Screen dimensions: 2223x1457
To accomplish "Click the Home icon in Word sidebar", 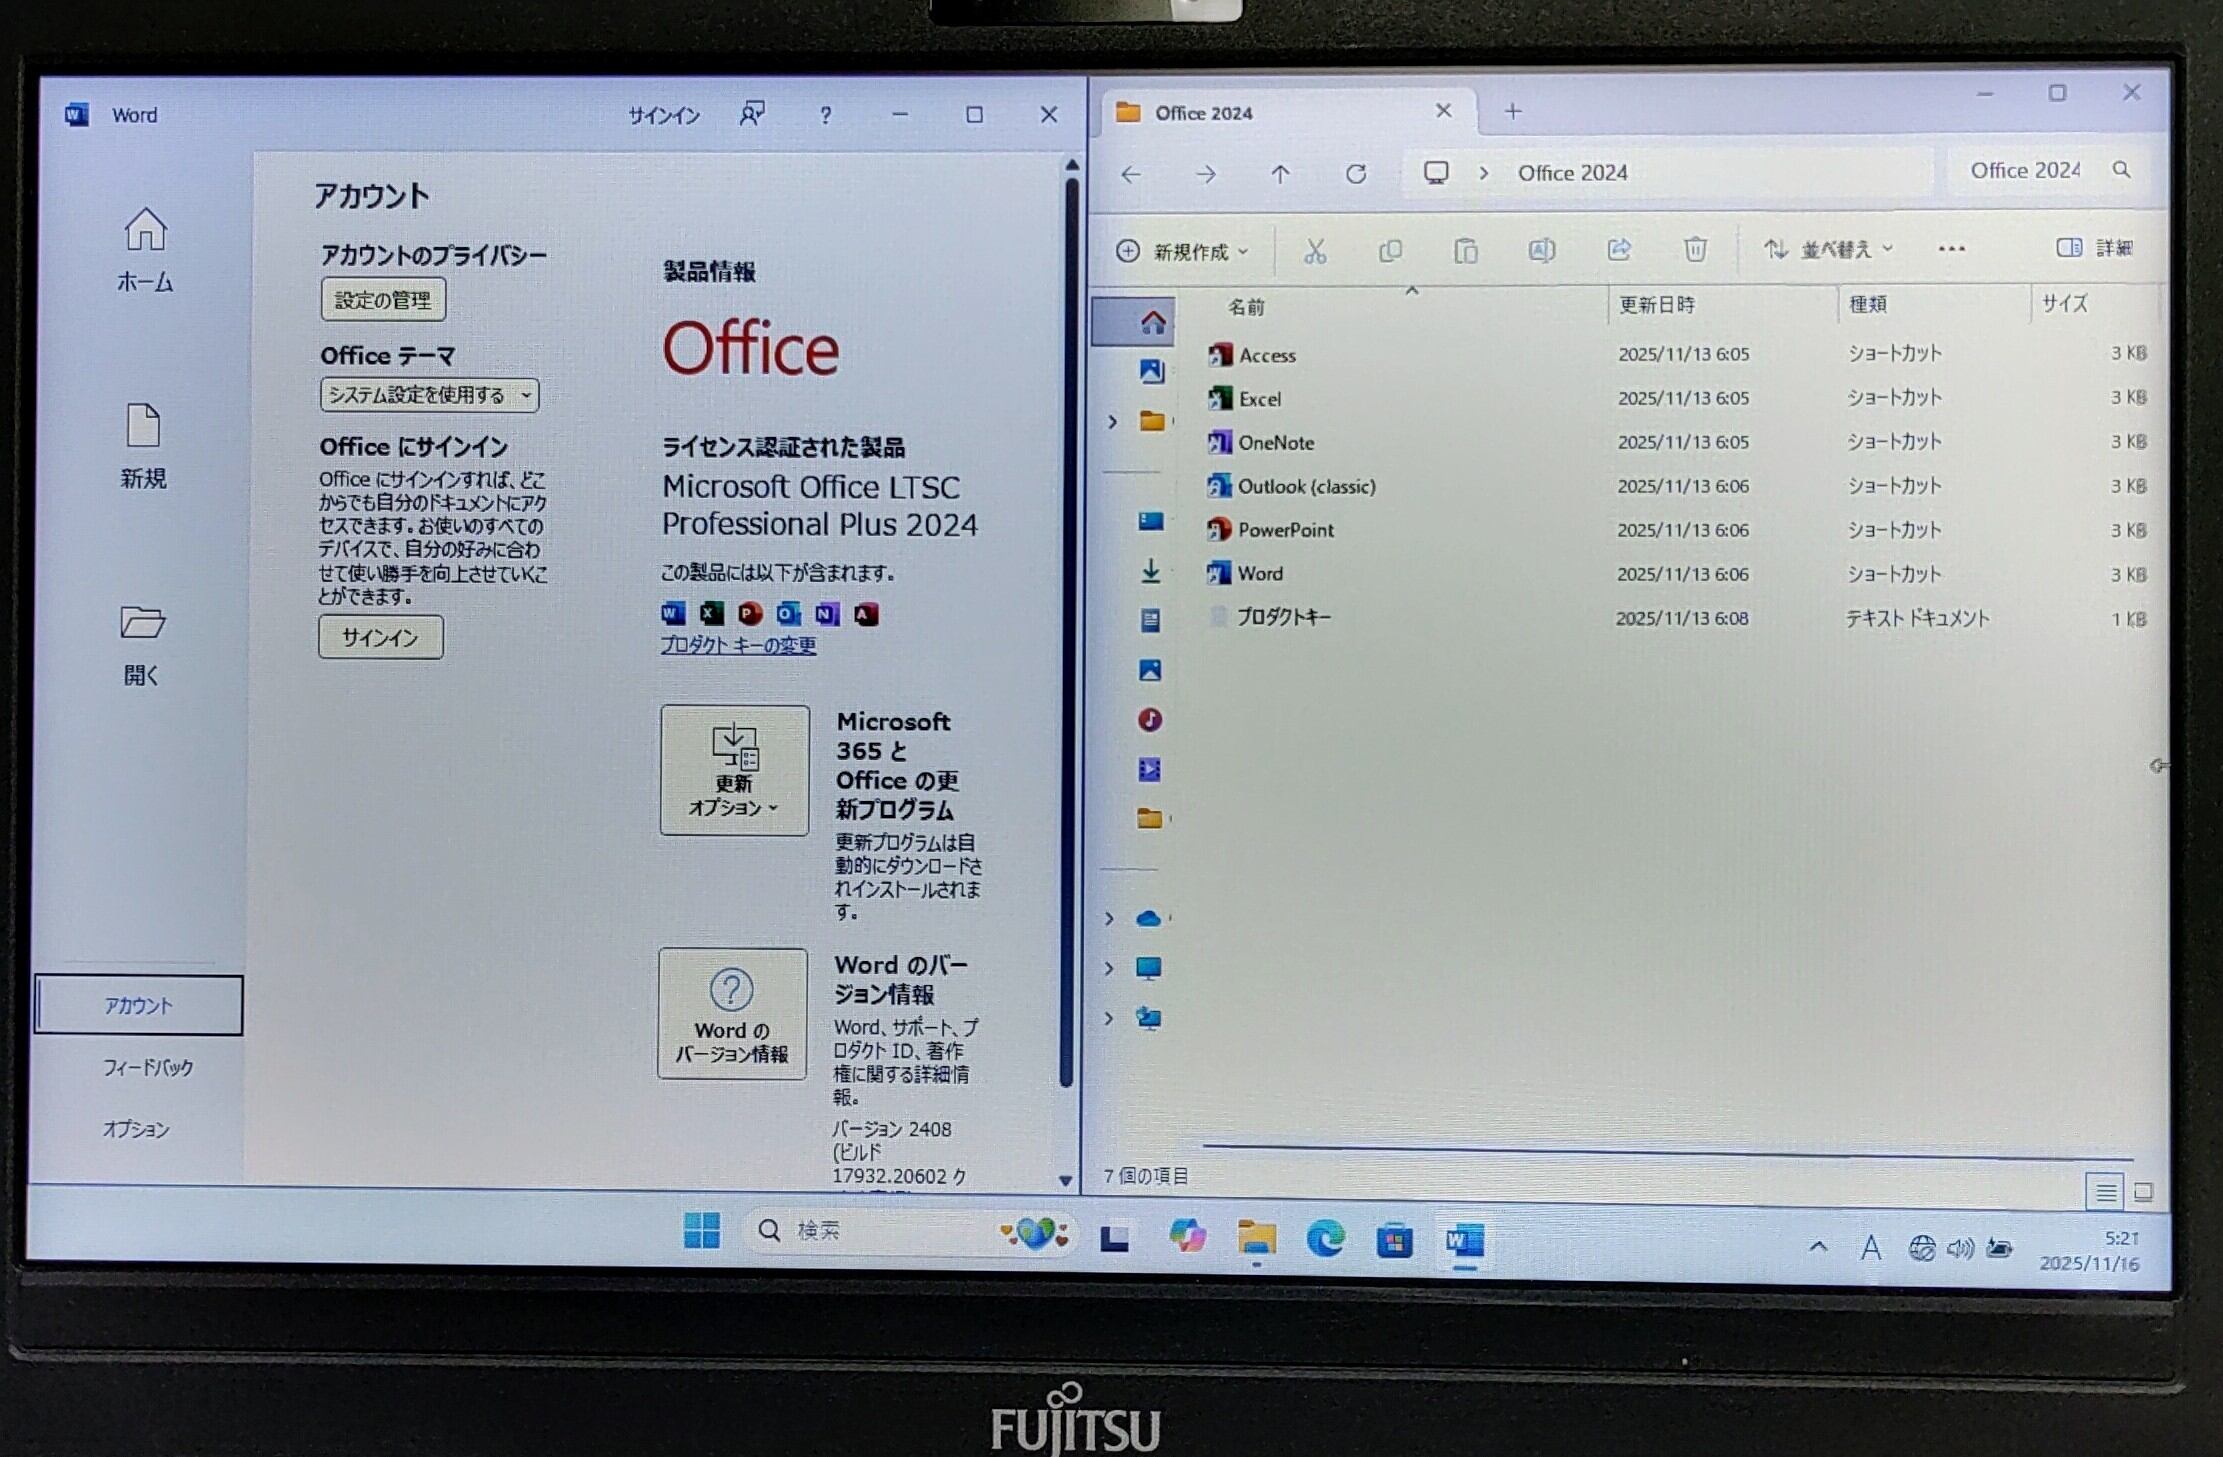I will [145, 231].
